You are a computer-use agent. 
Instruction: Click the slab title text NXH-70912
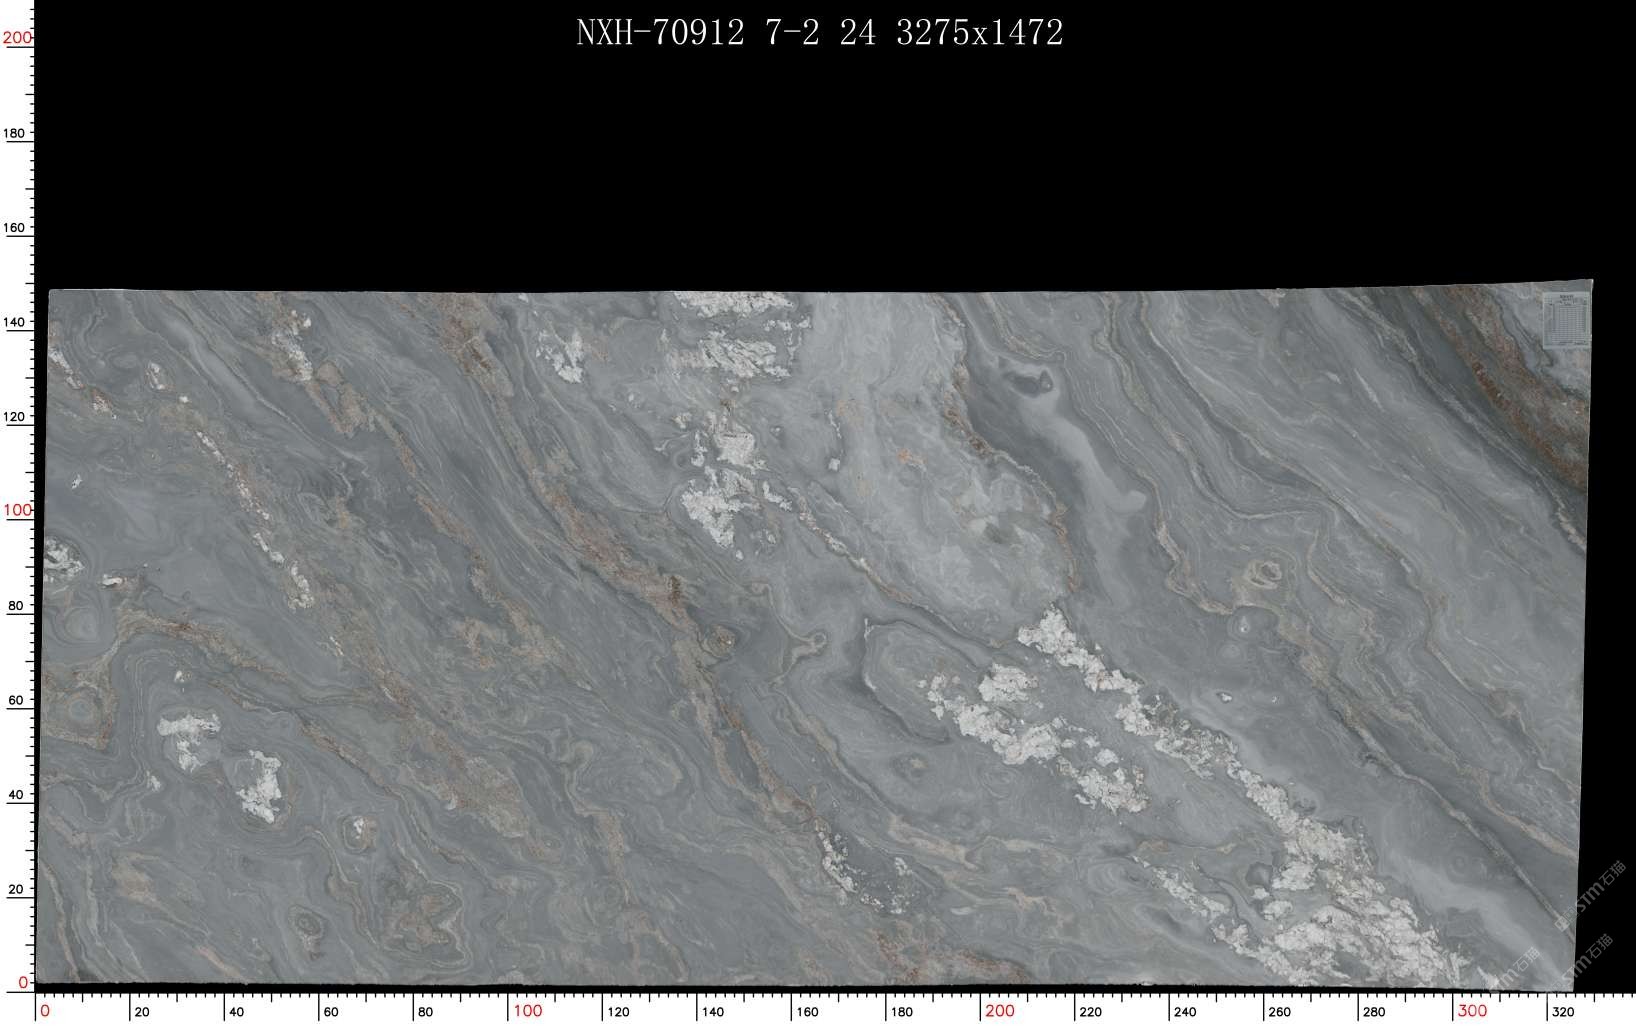point(660,33)
